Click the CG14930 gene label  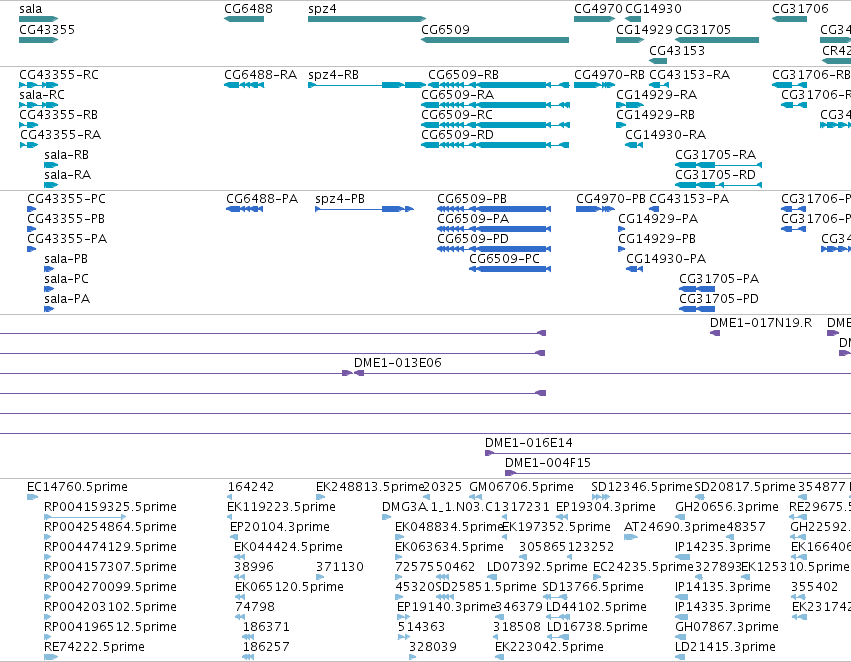(653, 9)
